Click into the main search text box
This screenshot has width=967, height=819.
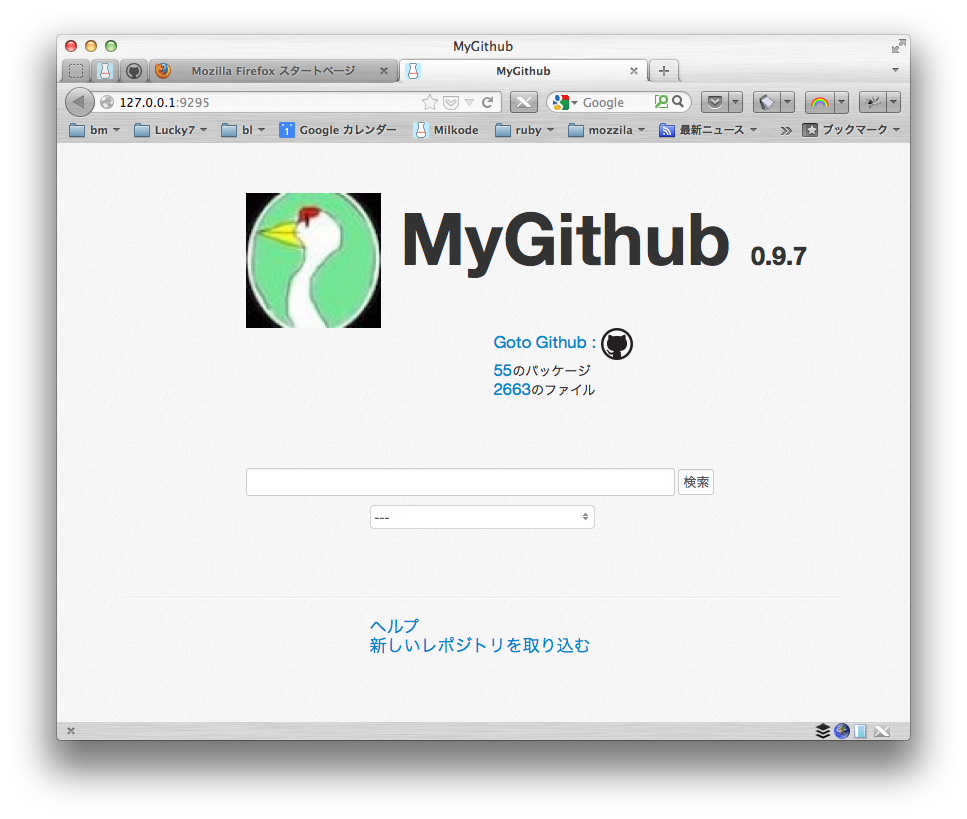click(460, 482)
